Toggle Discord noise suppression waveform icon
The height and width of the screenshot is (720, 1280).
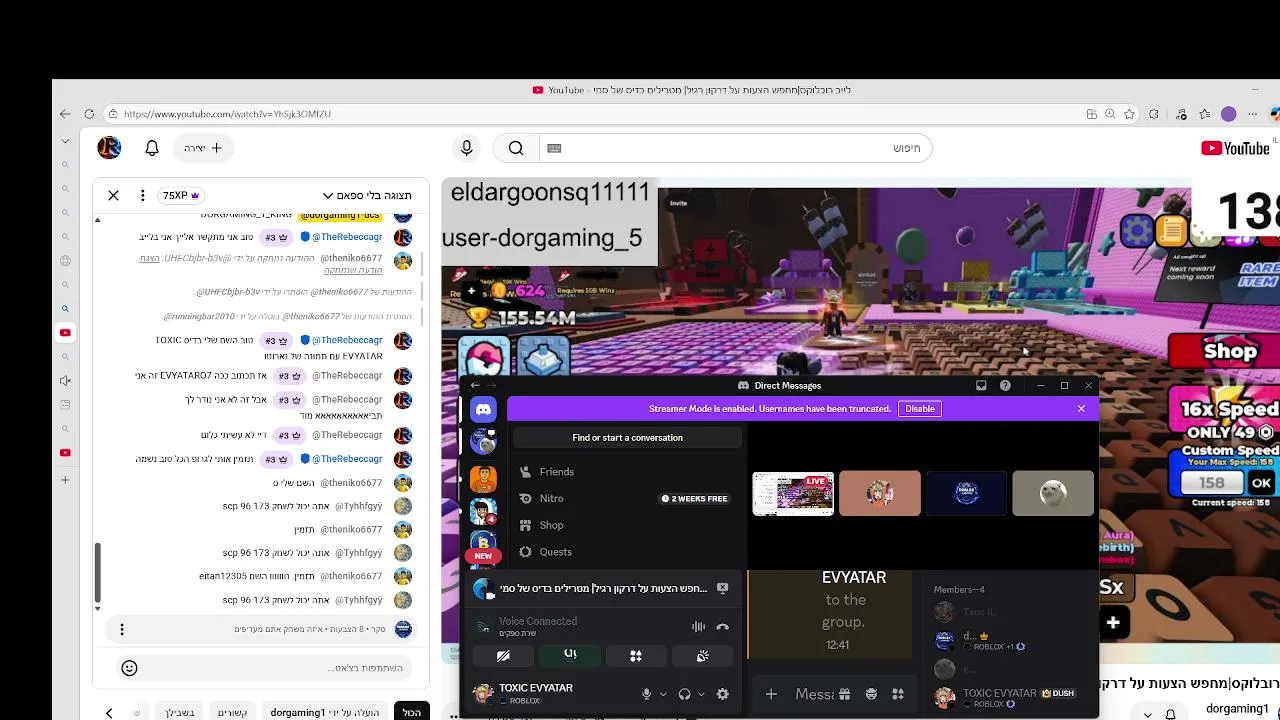698,627
